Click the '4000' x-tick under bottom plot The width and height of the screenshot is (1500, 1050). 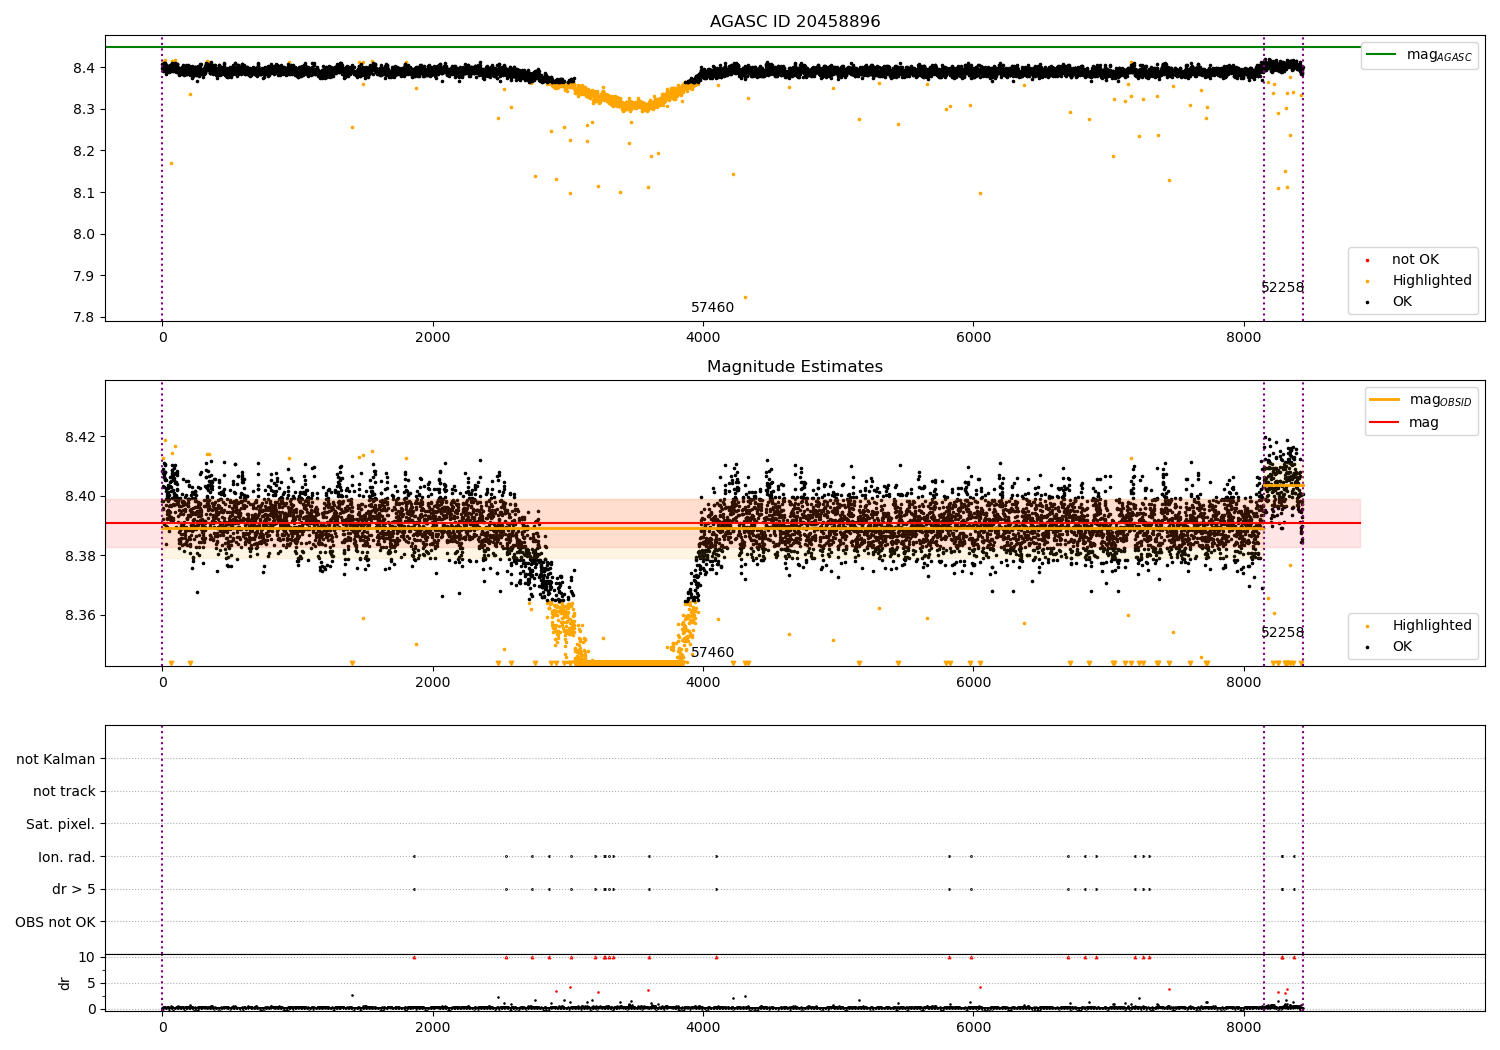point(703,1028)
